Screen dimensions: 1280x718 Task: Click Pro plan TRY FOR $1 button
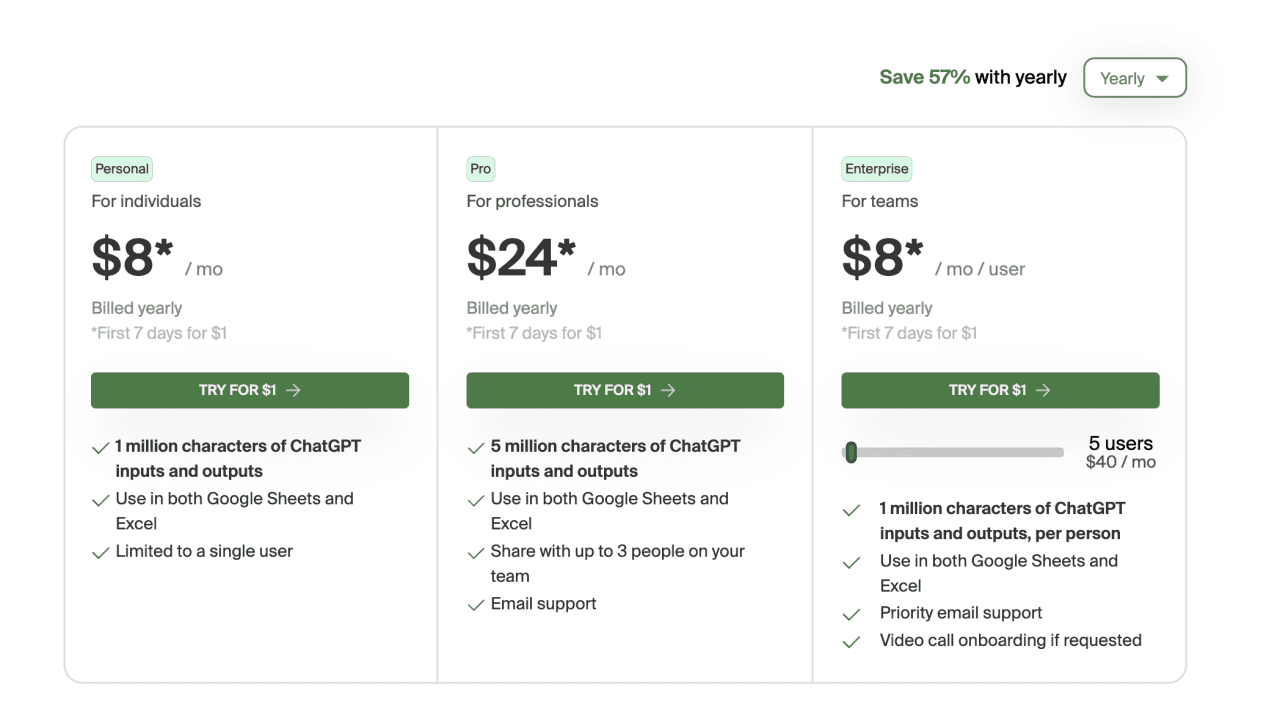click(x=625, y=390)
